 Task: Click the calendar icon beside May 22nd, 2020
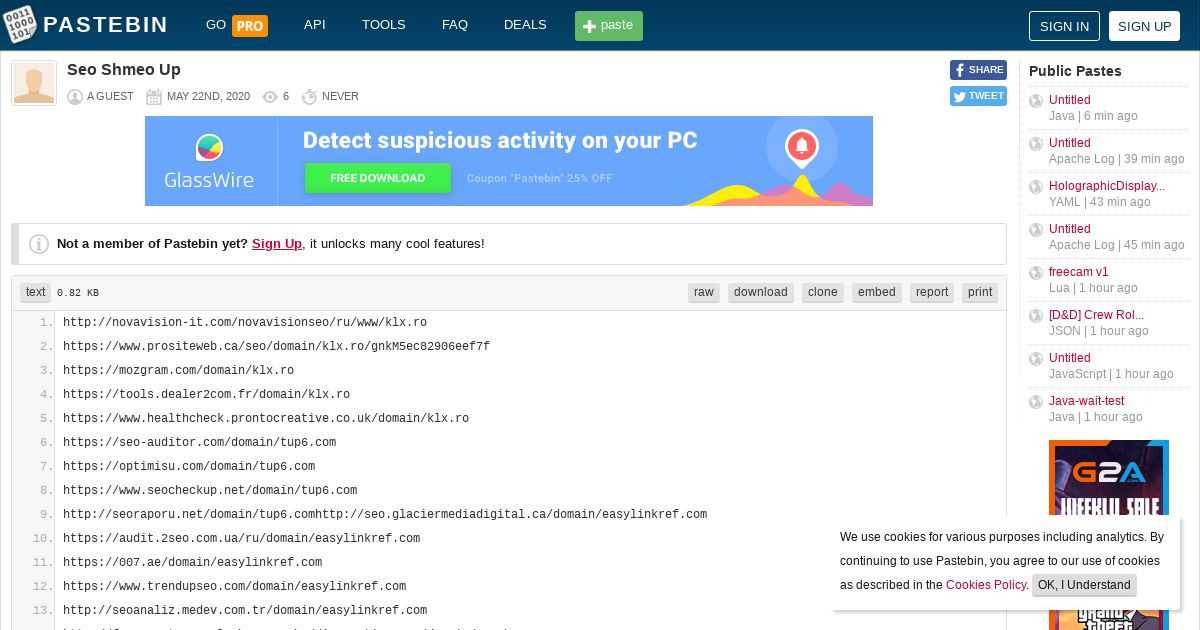pyautogui.click(x=154, y=97)
